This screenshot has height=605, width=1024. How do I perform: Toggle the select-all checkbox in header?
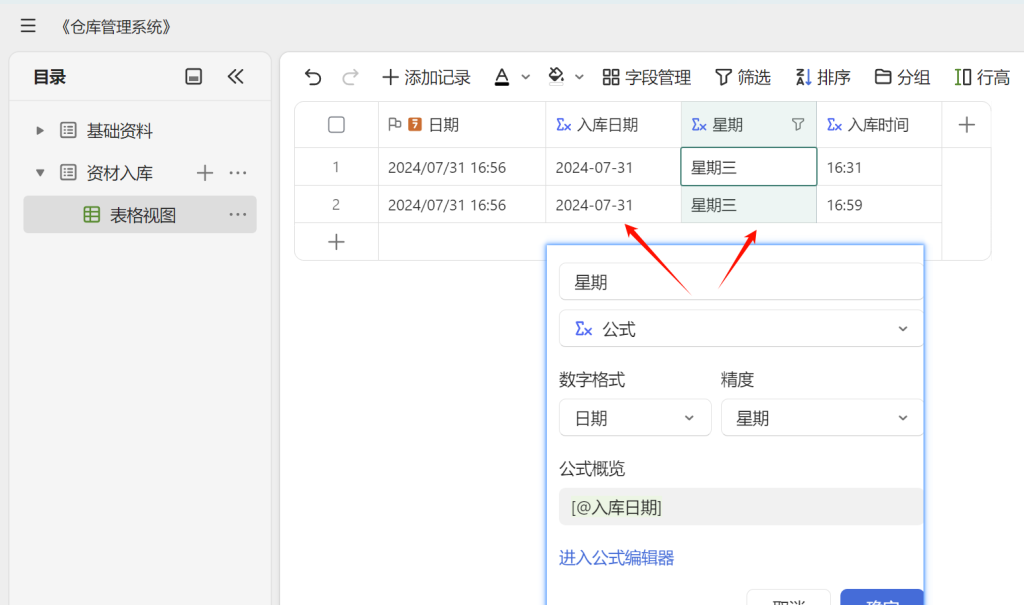point(336,125)
